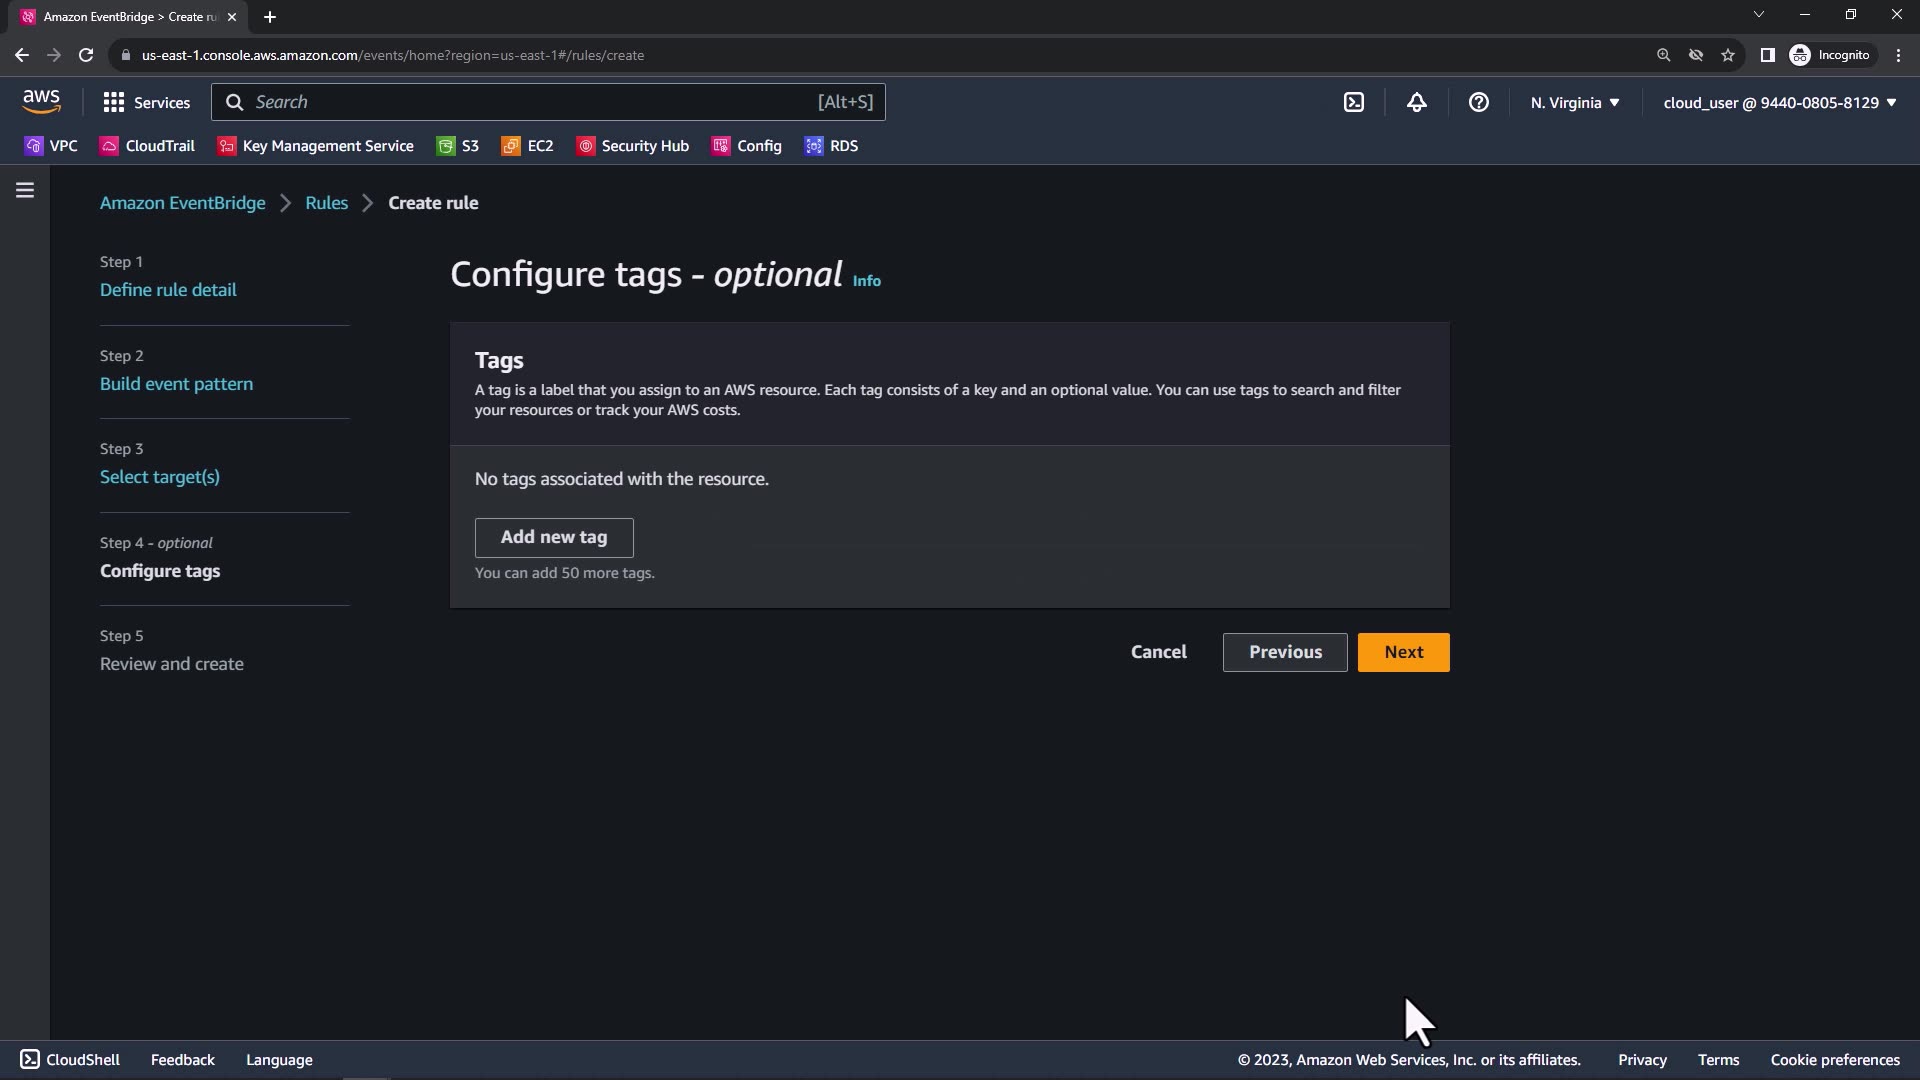This screenshot has width=1920, height=1080.
Task: Go to Step 1 Define rule detail
Action: coord(168,290)
